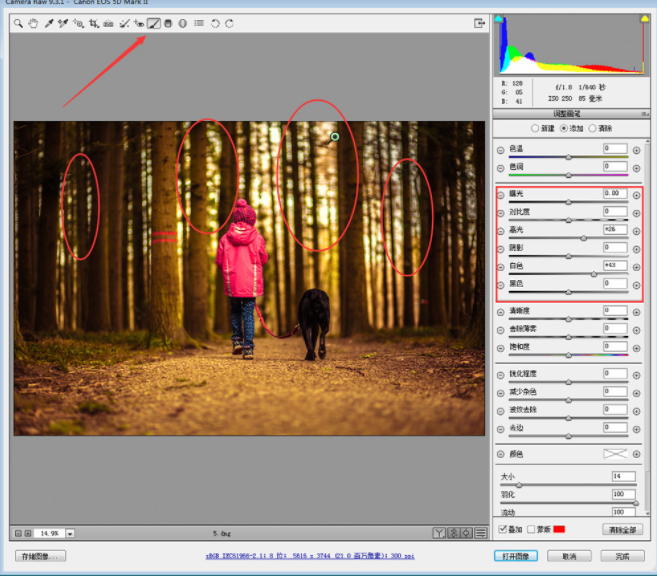Rotate image clockwise

point(229,23)
